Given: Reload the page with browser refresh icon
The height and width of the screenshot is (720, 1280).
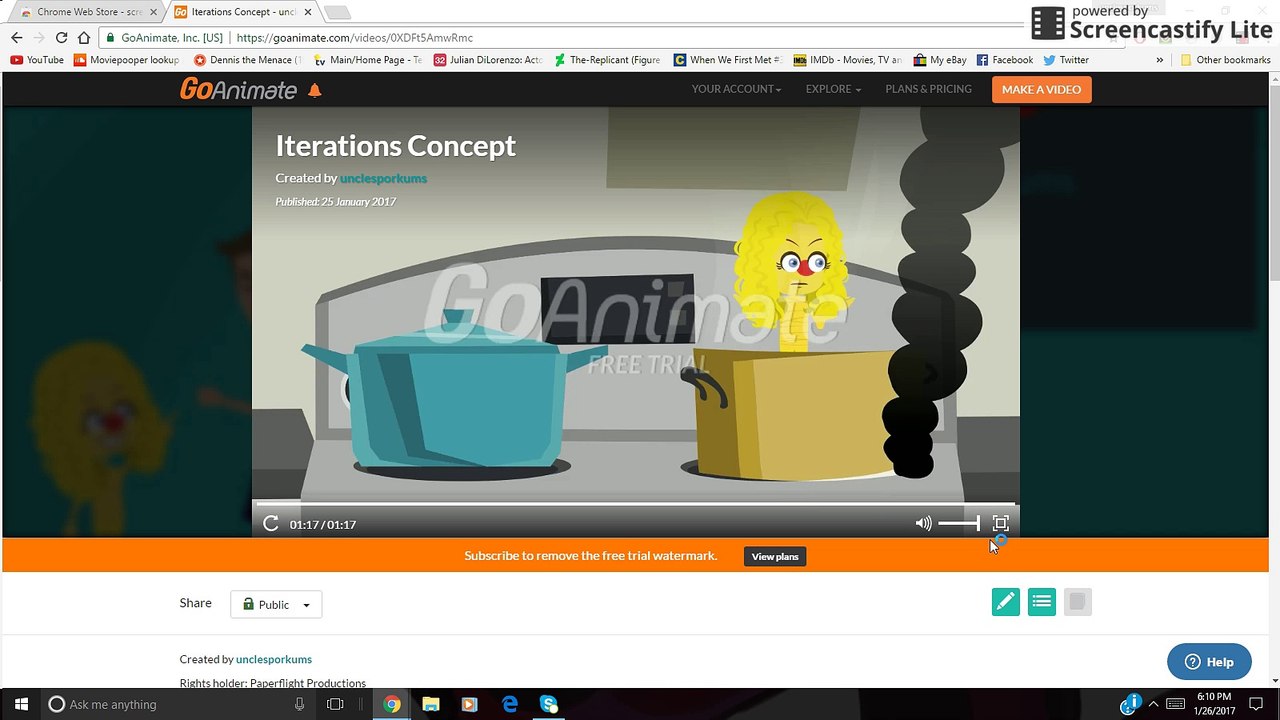Looking at the screenshot, I should coord(61,37).
